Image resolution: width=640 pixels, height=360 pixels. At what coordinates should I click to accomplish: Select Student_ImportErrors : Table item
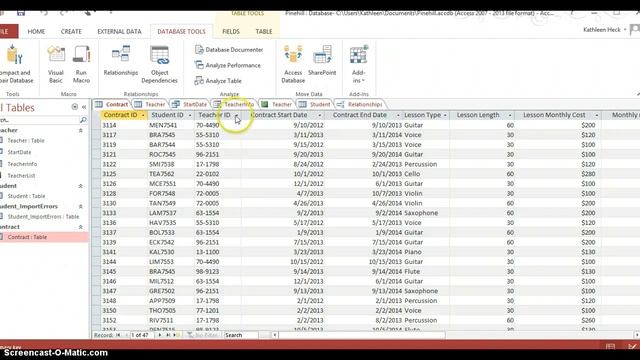(x=43, y=217)
